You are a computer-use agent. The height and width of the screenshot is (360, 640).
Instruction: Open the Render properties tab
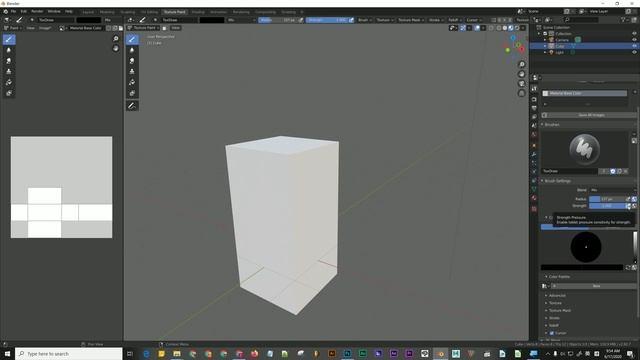click(x=534, y=99)
